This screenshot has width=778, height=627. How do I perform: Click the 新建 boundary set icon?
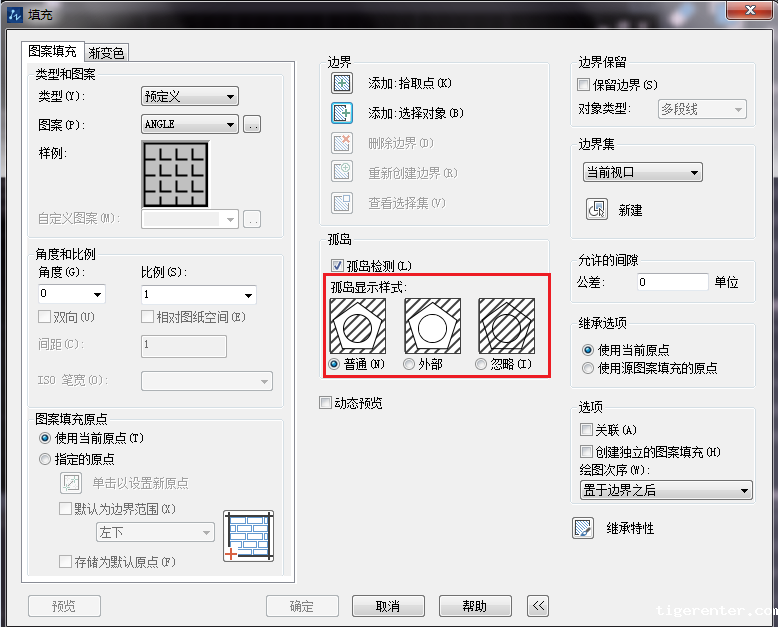(x=596, y=209)
